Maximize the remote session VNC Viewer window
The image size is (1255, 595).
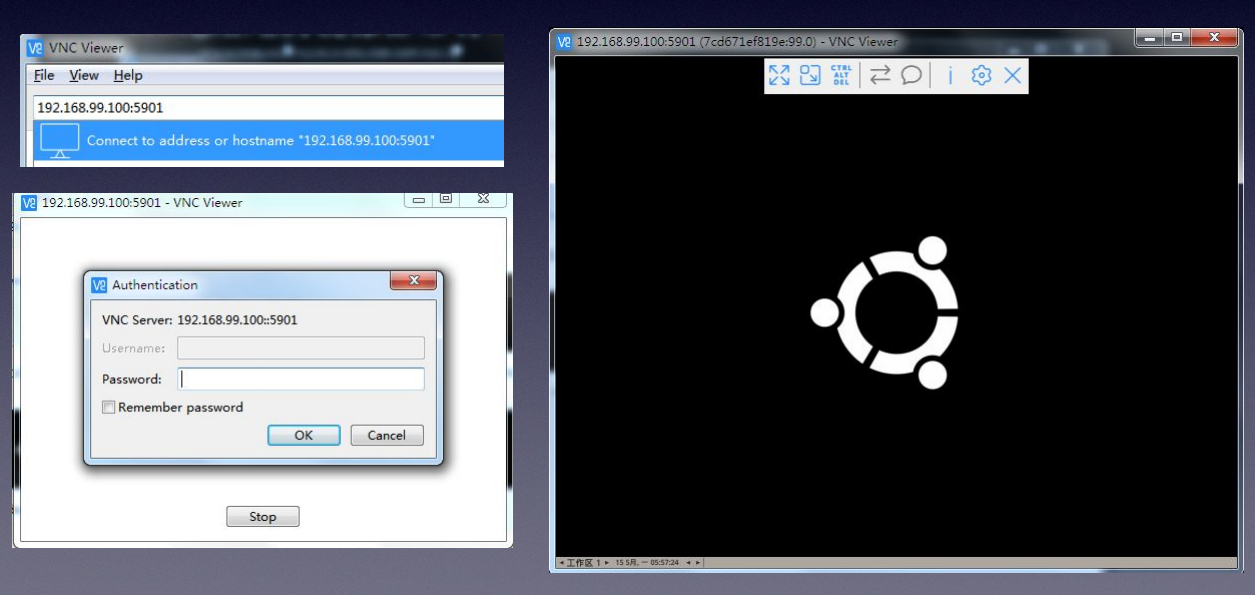[x=1177, y=37]
